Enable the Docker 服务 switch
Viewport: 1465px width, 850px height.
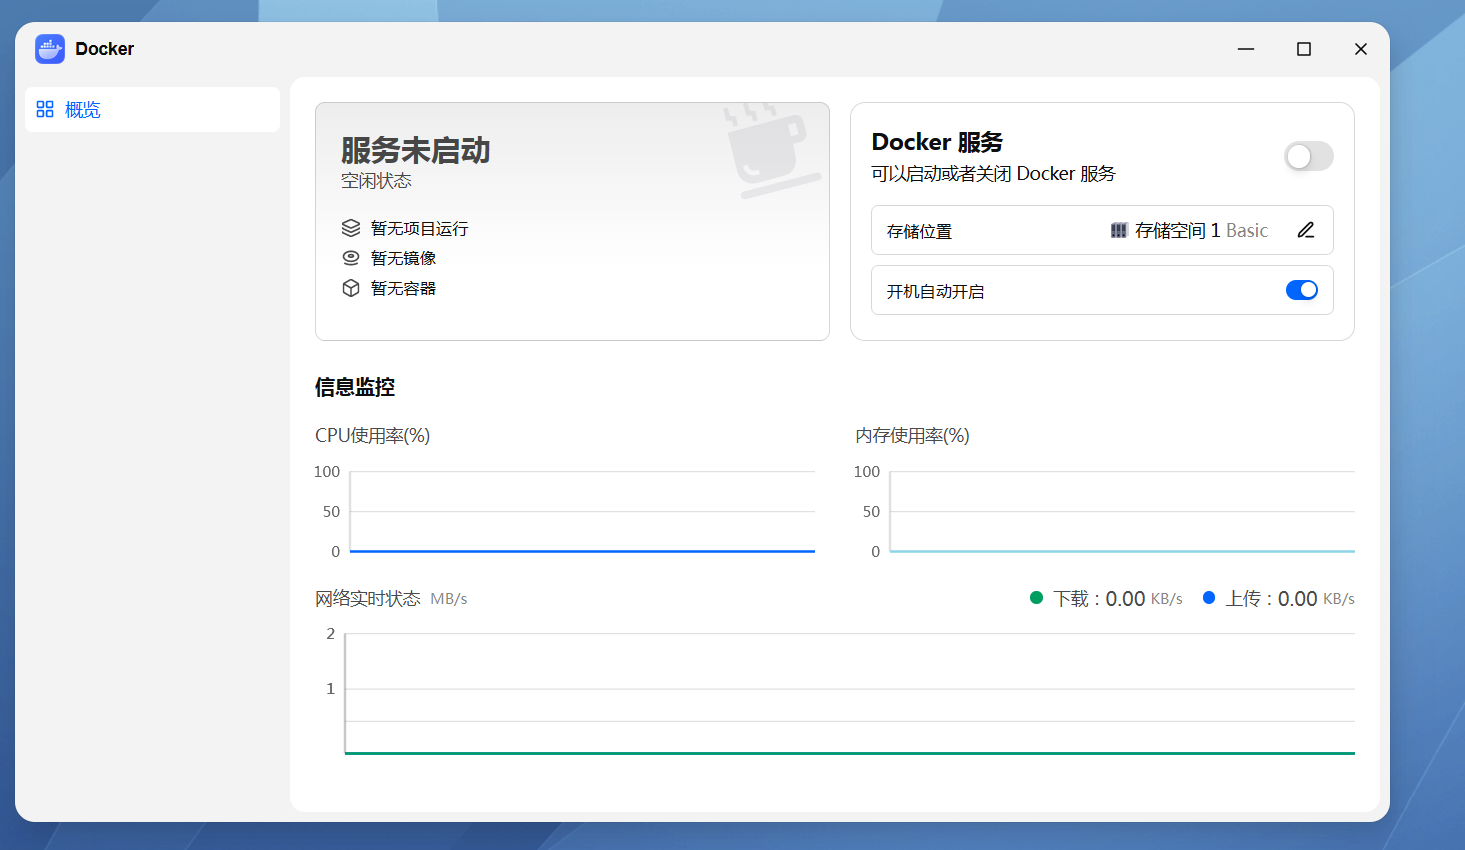coord(1309,156)
